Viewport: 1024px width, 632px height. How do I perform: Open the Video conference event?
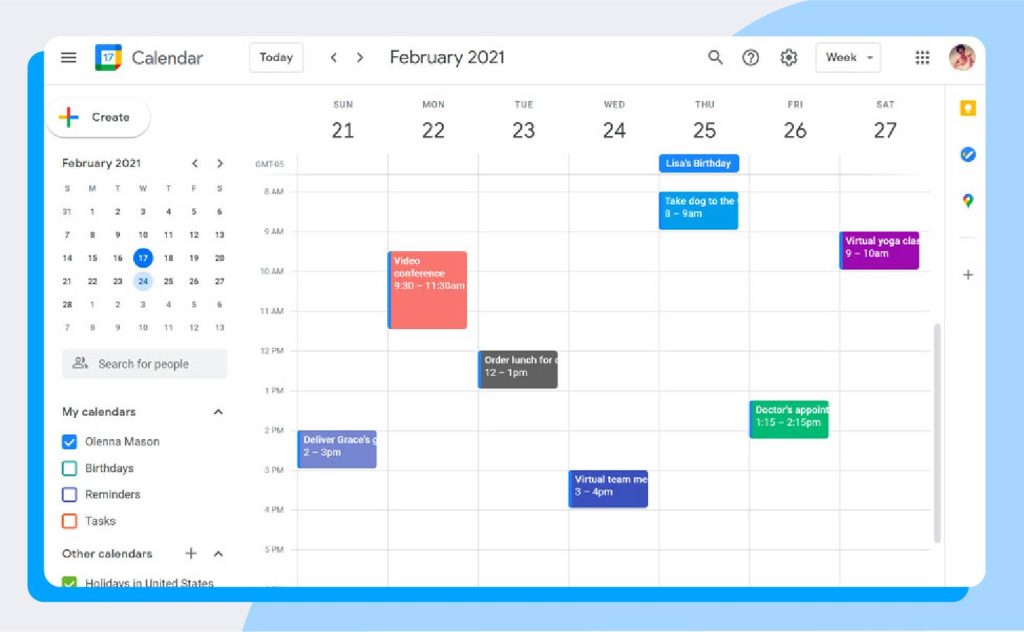point(428,288)
